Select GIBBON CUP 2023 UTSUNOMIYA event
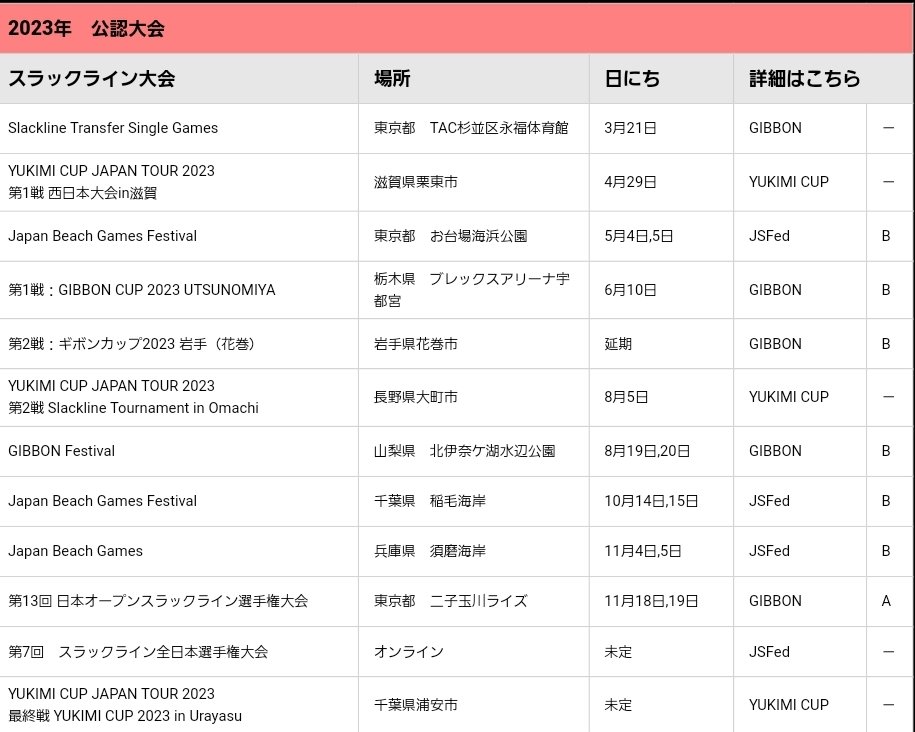The width and height of the screenshot is (915, 732). [142, 290]
